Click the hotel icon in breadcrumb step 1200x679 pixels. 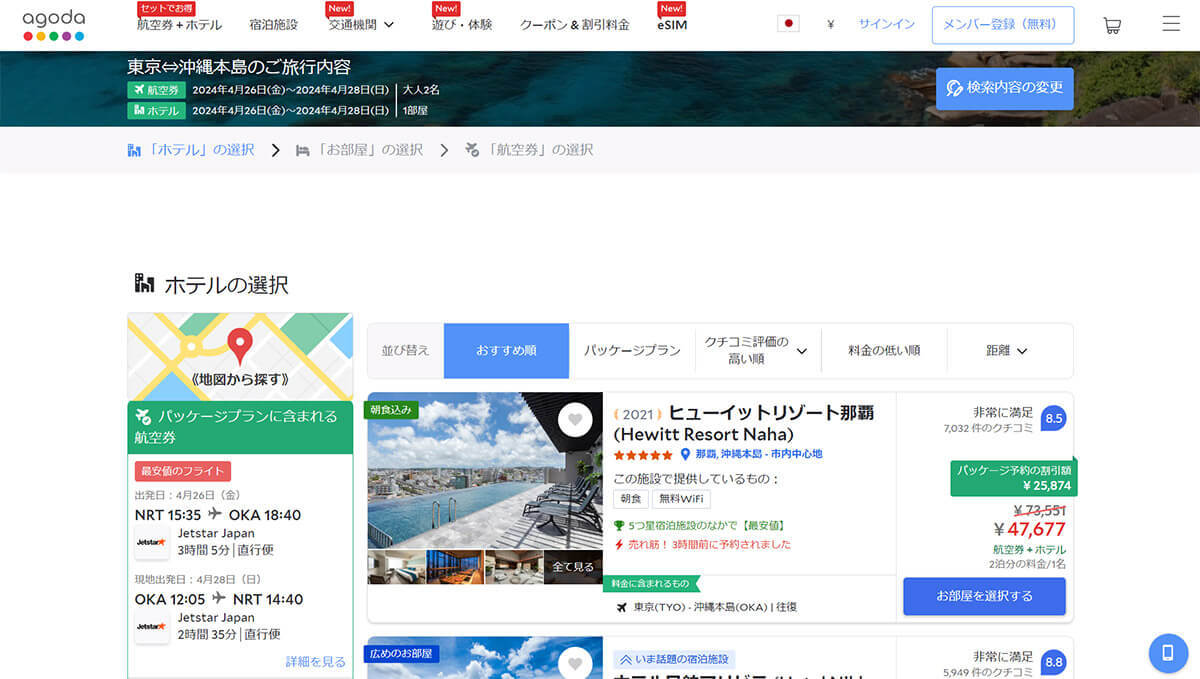coord(135,150)
